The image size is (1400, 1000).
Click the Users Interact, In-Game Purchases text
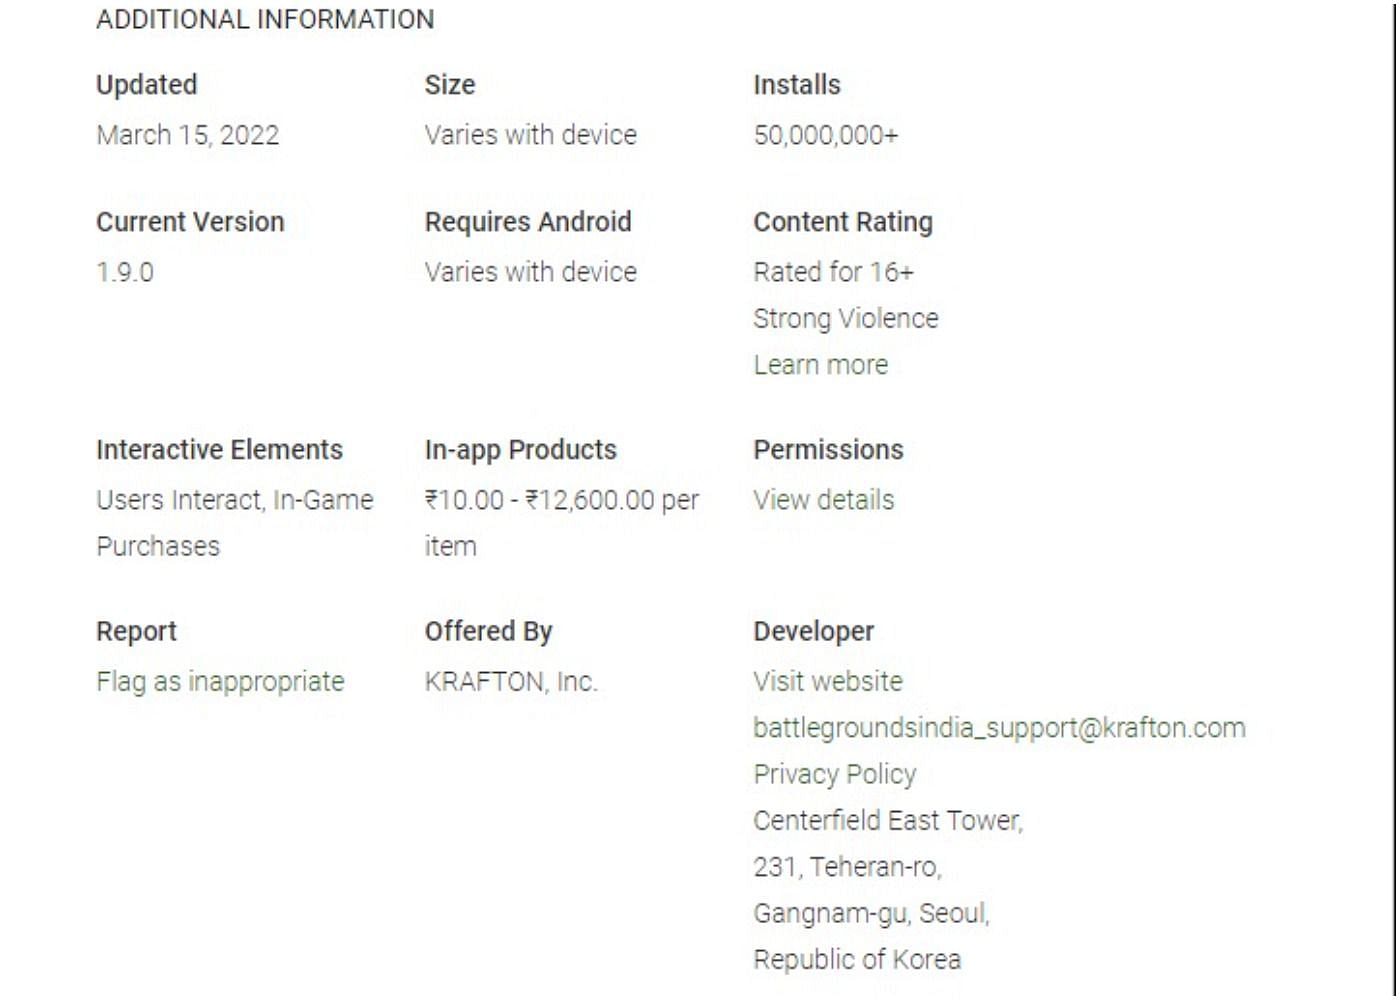234,500
